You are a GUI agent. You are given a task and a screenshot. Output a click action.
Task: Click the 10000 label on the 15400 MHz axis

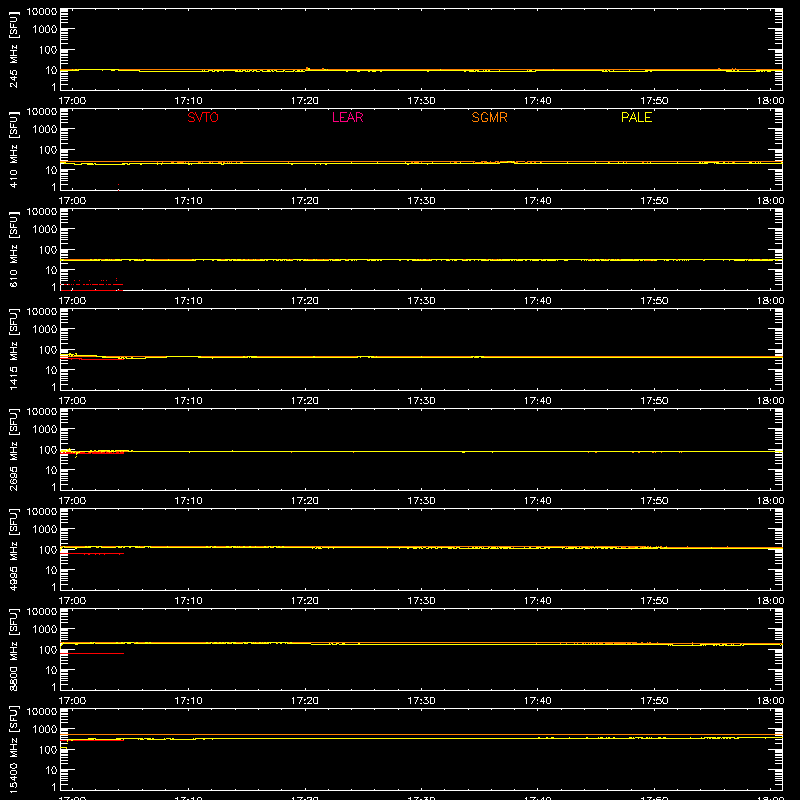point(42,712)
